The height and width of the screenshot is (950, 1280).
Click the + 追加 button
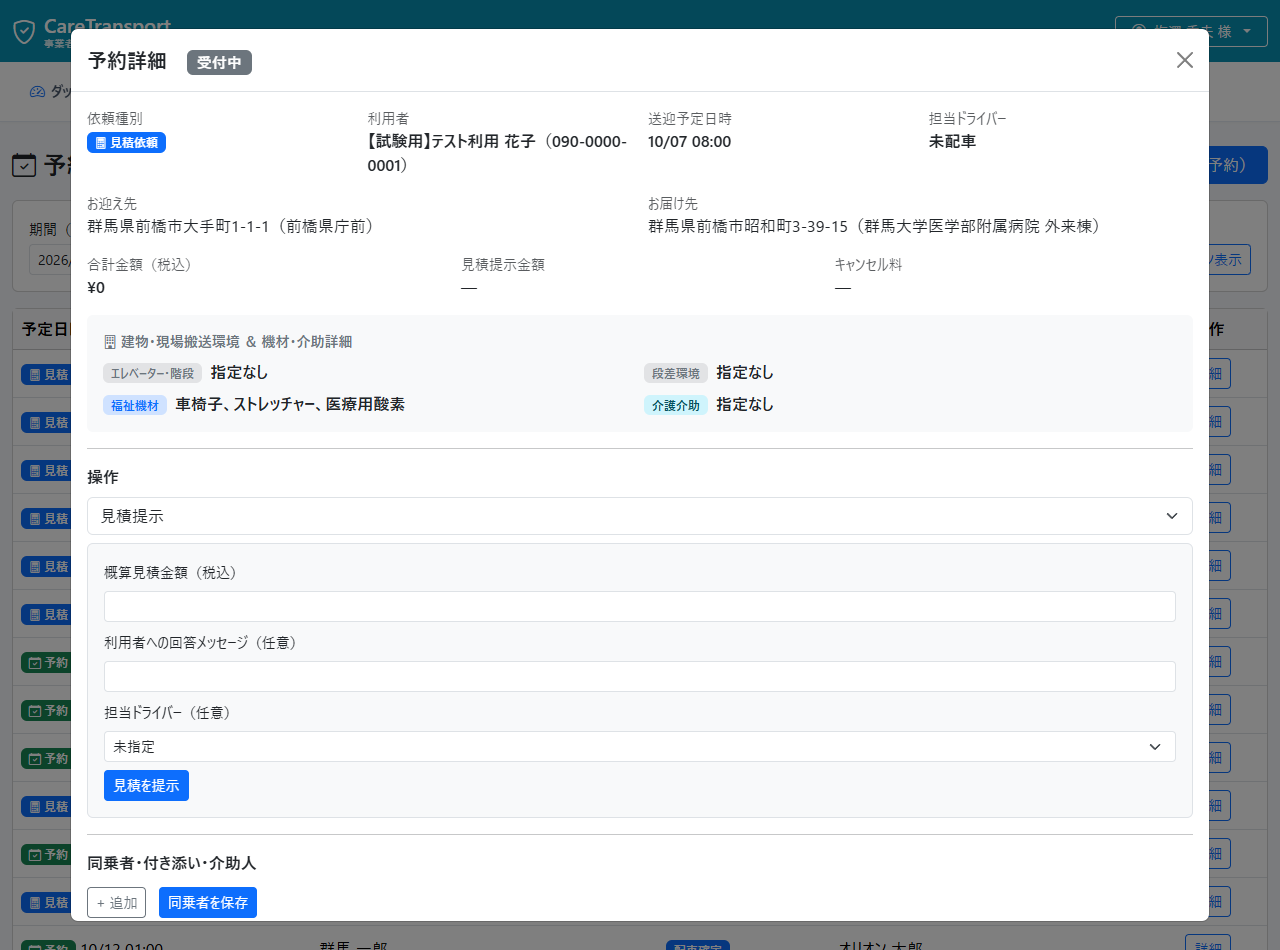(x=117, y=903)
